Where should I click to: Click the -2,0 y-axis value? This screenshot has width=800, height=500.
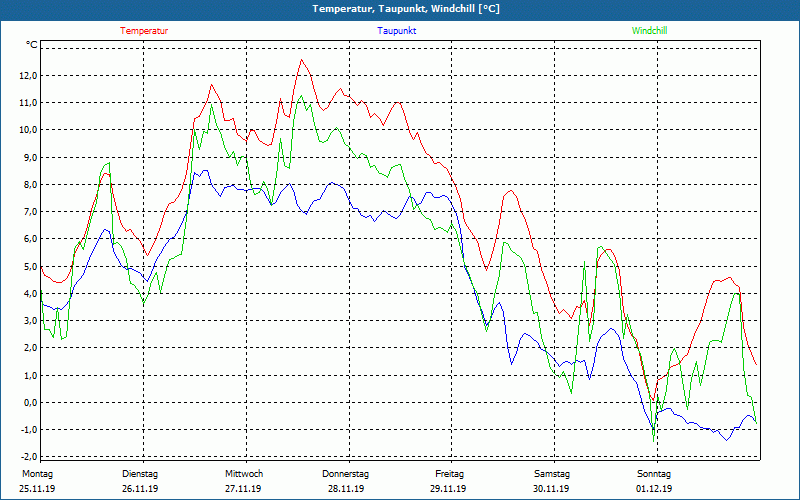coord(30,456)
